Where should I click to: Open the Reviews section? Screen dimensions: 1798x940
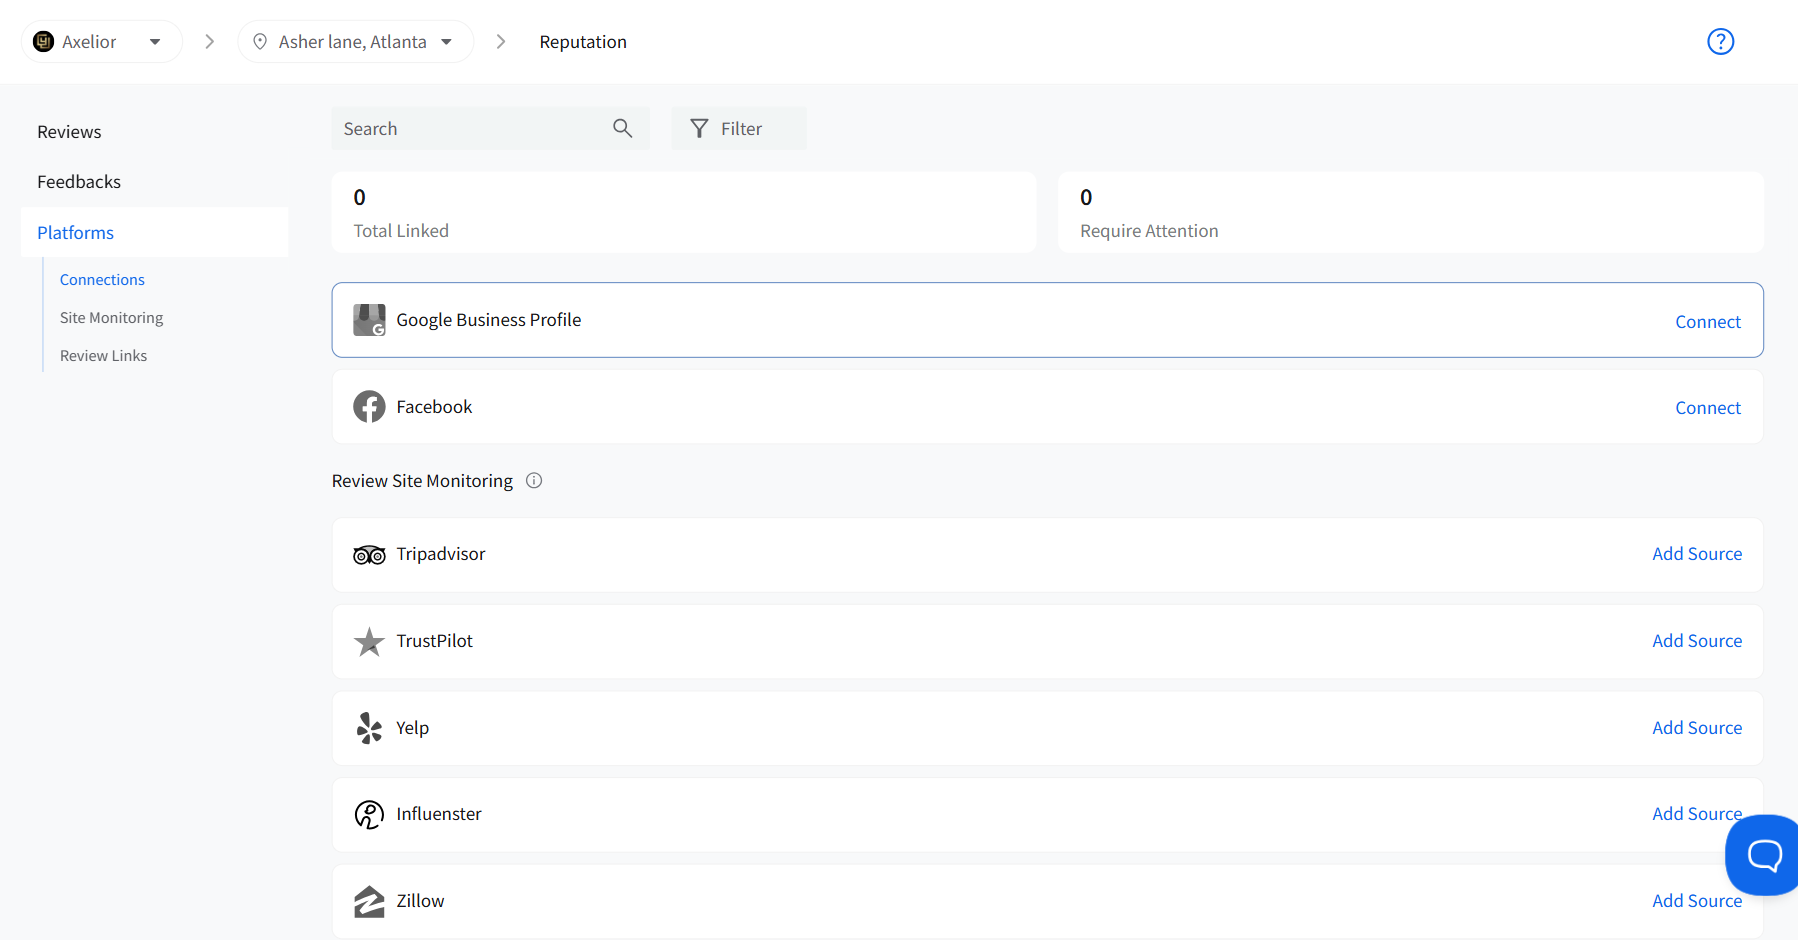(69, 132)
